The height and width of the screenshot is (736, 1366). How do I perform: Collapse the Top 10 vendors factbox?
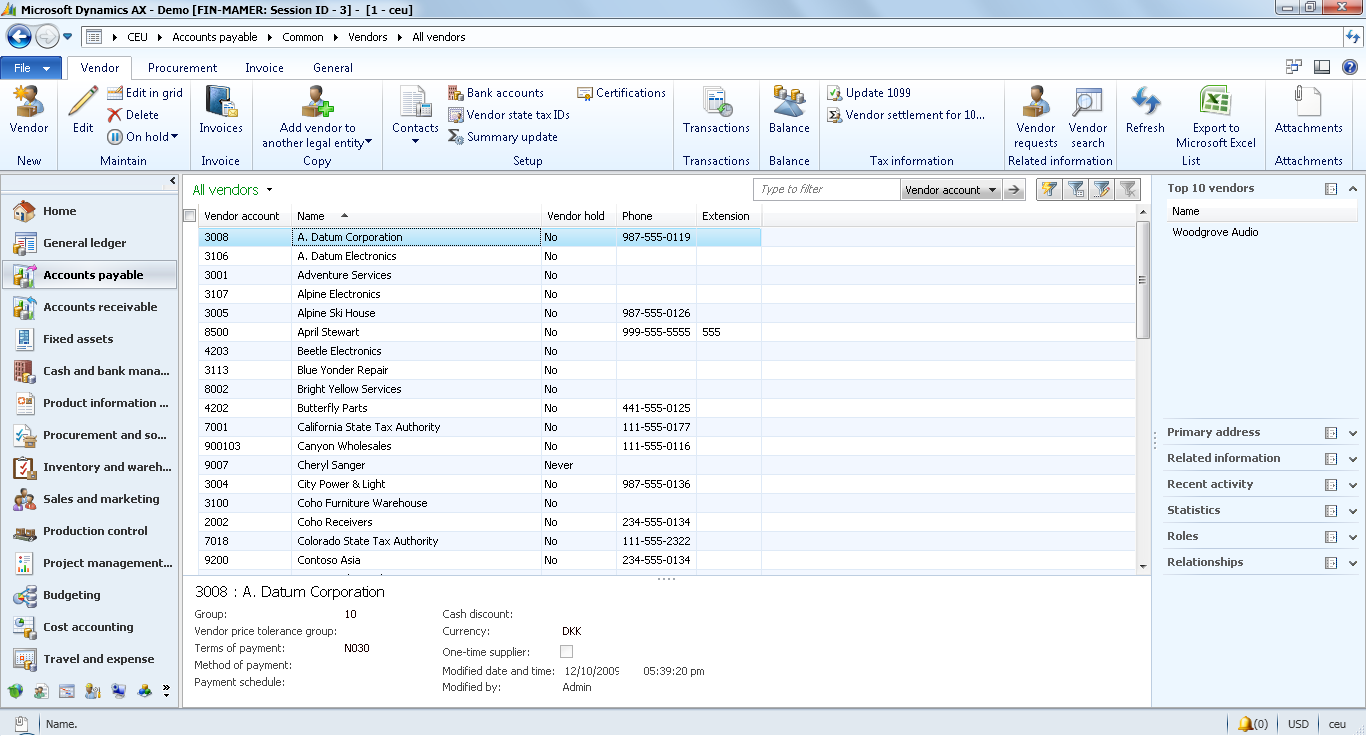click(1353, 189)
